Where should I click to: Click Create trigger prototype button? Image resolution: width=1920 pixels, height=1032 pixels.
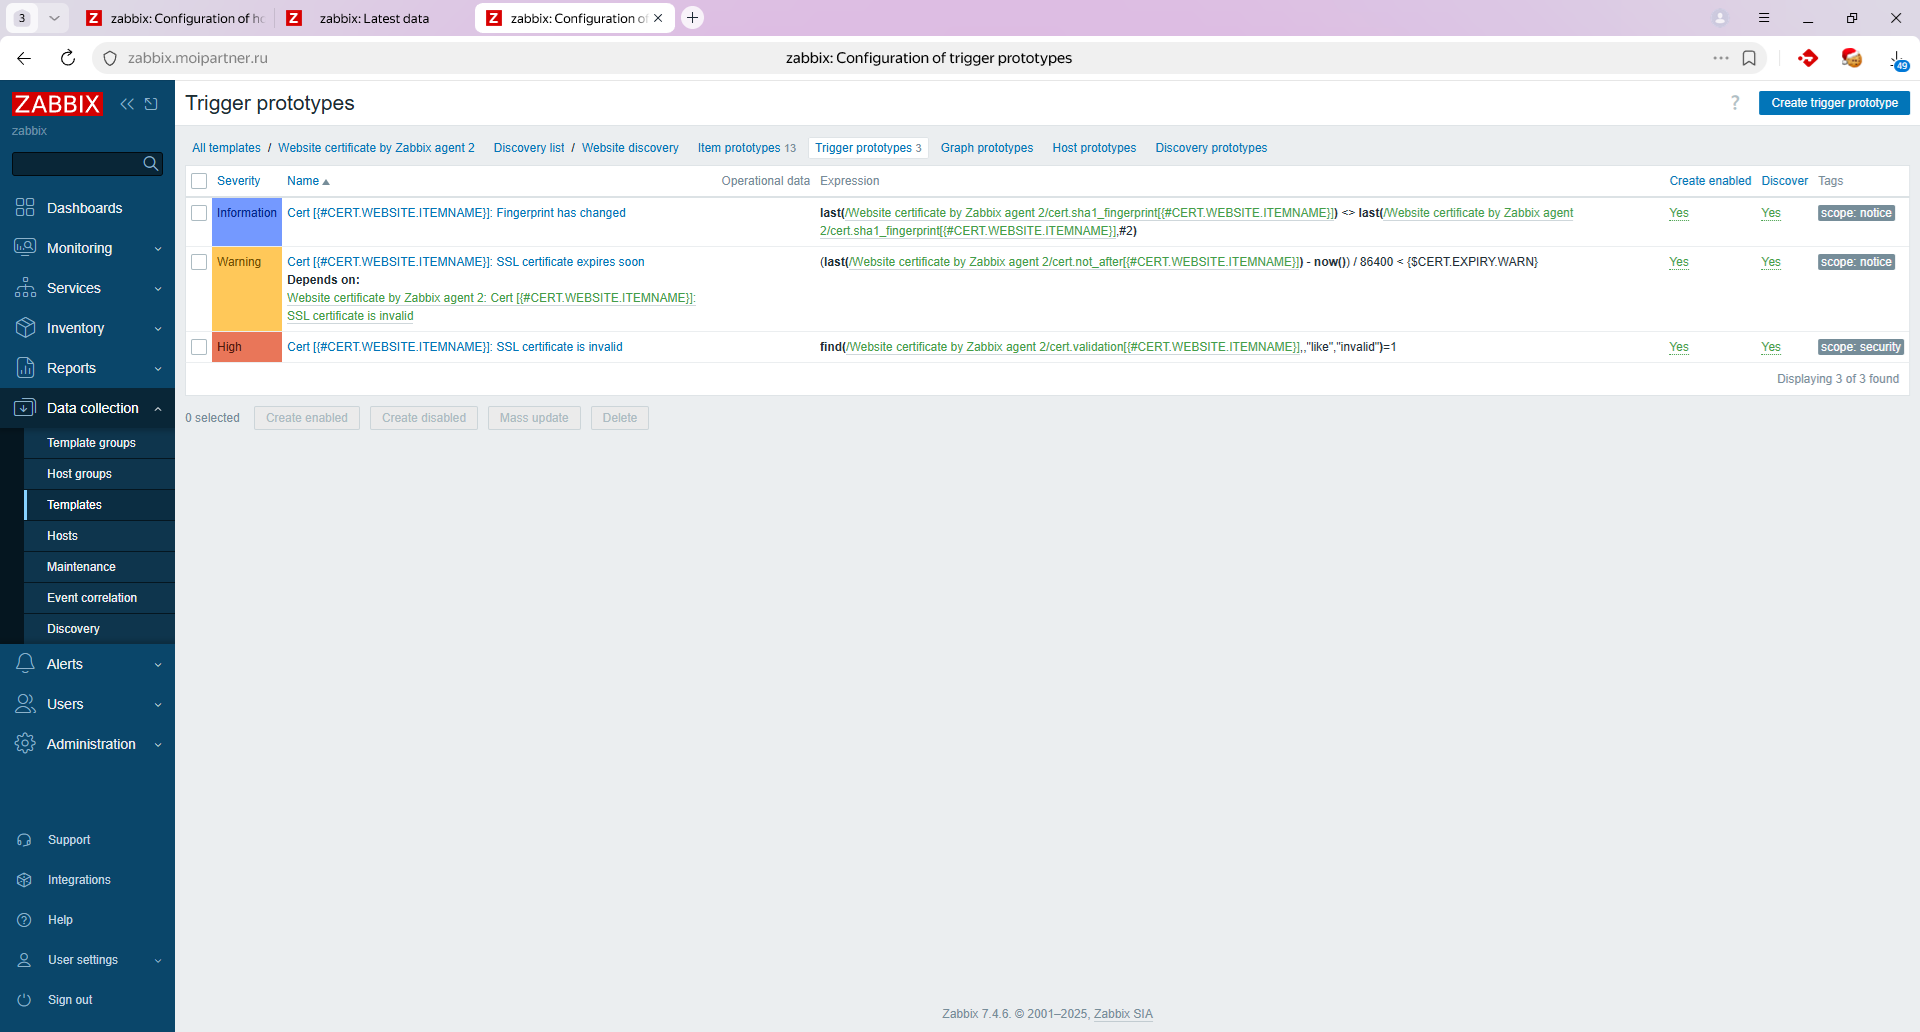pyautogui.click(x=1833, y=103)
